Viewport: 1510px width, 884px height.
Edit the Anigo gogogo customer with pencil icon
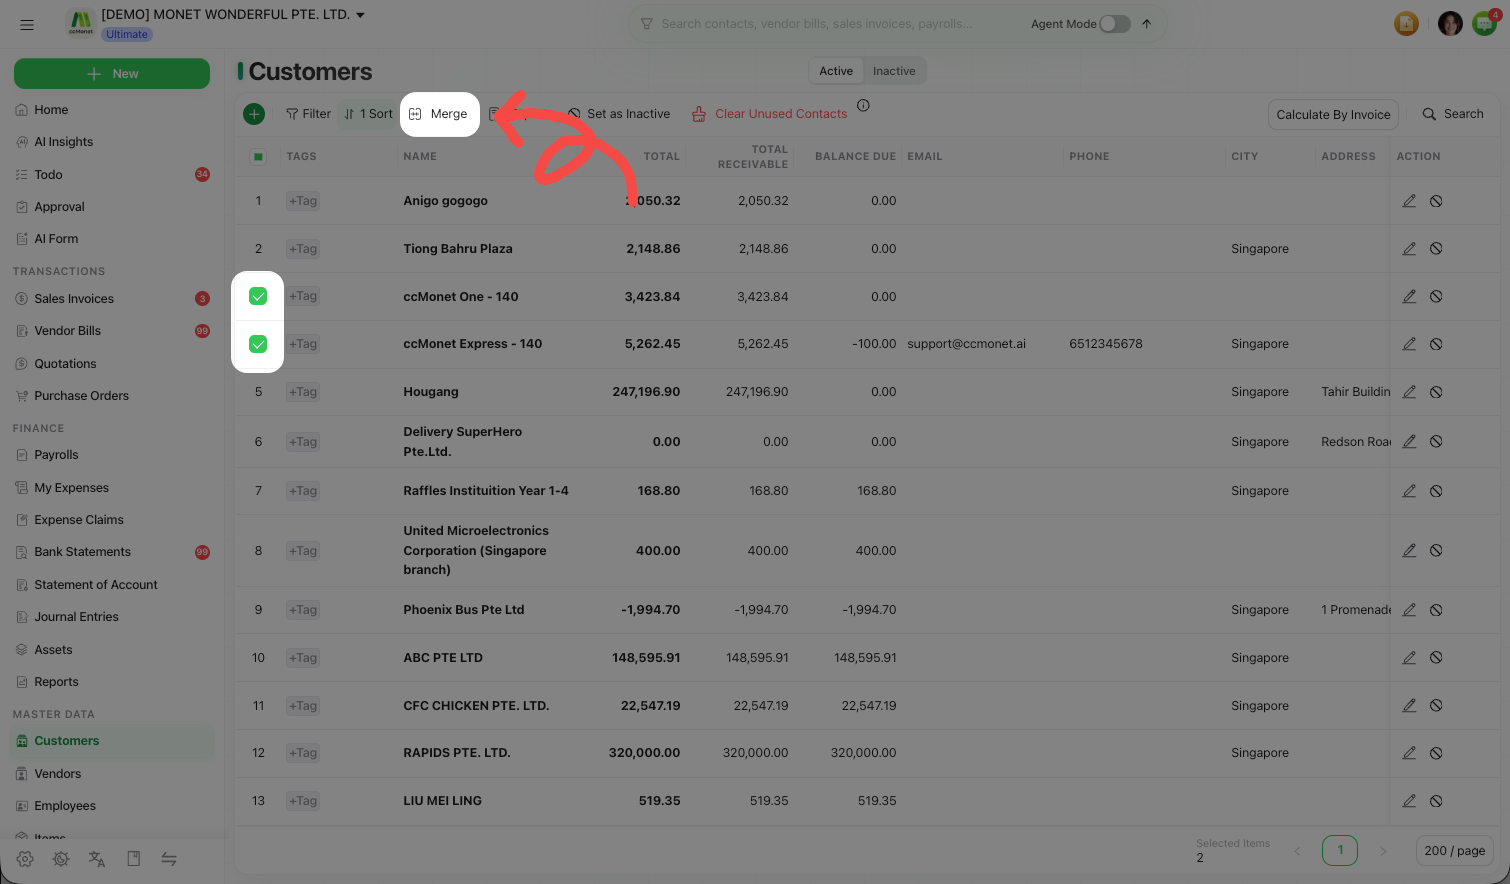coord(1409,201)
